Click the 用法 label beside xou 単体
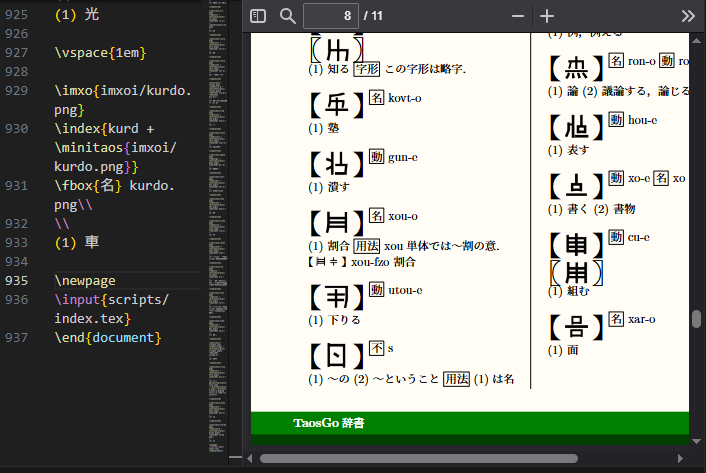The image size is (706, 473). click(367, 246)
